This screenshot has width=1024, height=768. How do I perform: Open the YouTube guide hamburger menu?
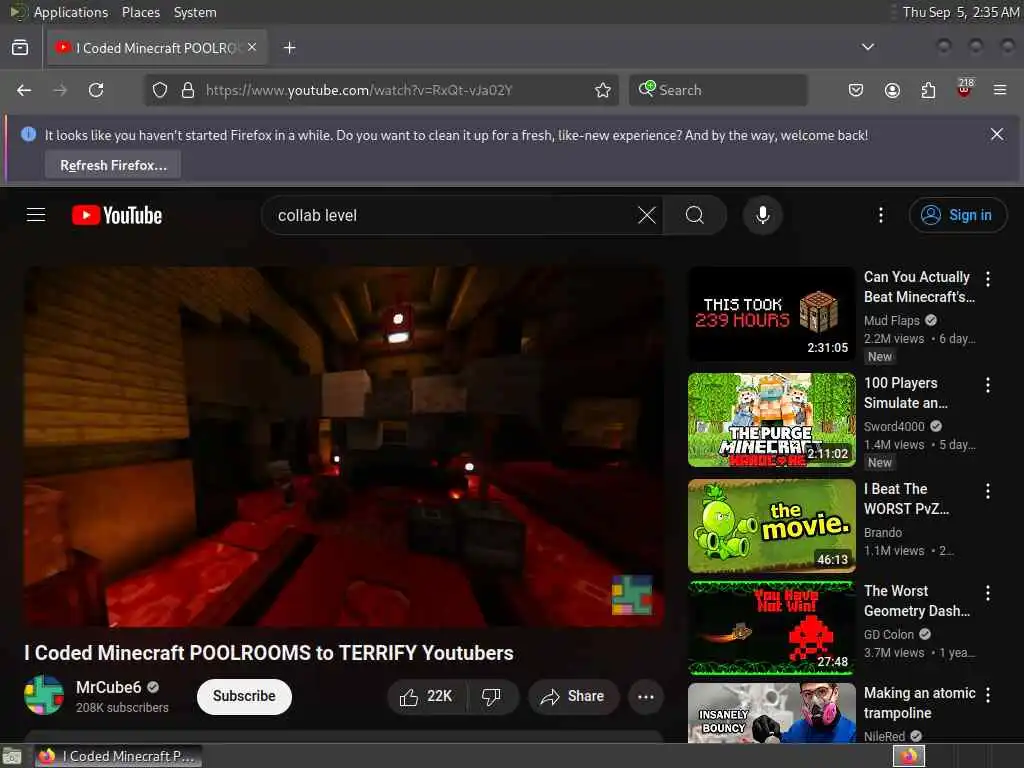[36, 215]
